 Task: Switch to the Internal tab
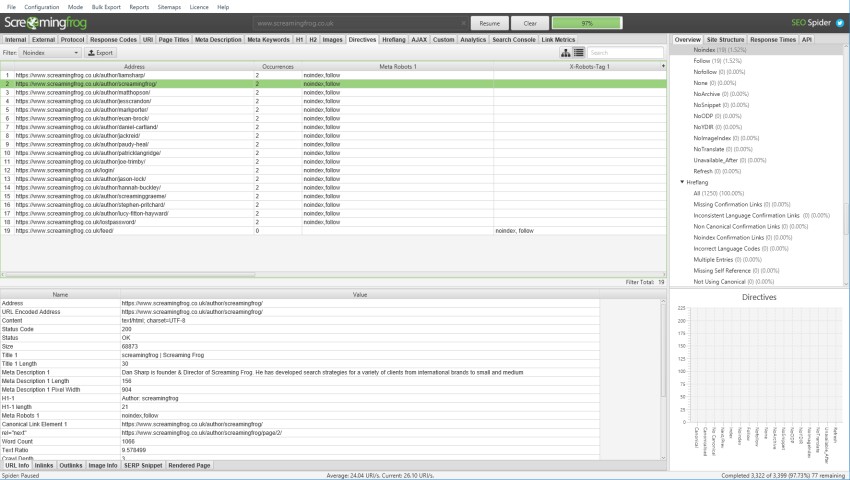tap(15, 40)
